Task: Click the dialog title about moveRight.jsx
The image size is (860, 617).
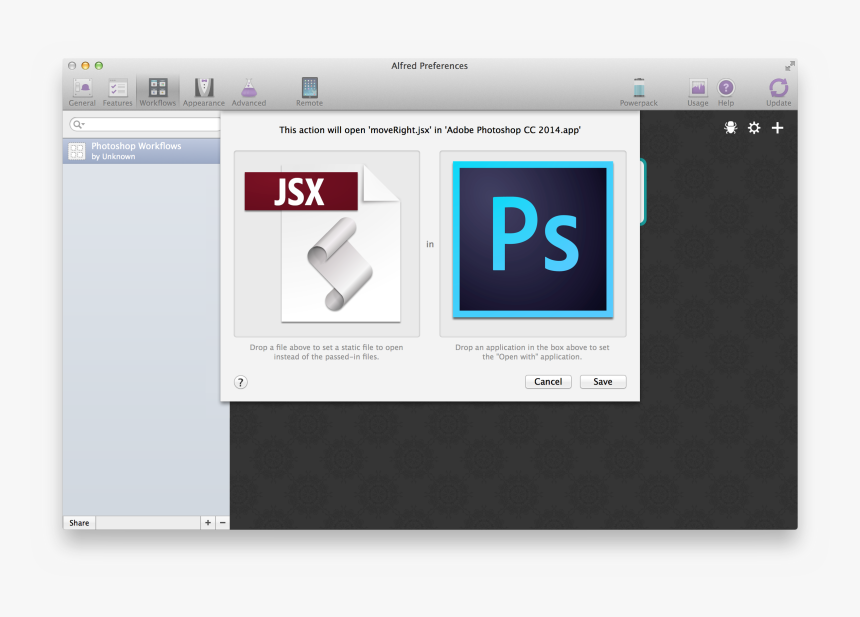Action: [x=429, y=130]
